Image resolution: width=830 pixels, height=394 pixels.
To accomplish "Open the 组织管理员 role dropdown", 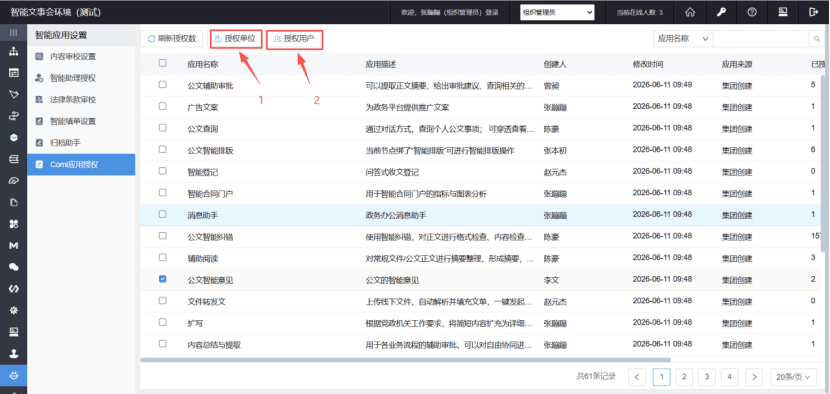I will (557, 12).
